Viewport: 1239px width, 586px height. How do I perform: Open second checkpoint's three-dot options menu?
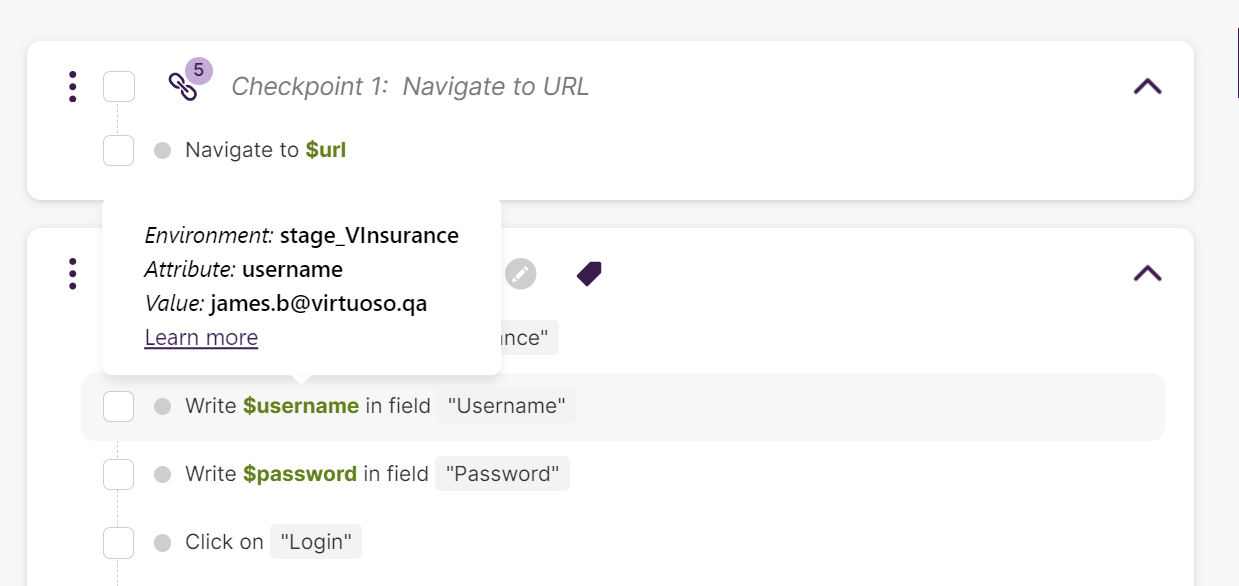pyautogui.click(x=73, y=273)
